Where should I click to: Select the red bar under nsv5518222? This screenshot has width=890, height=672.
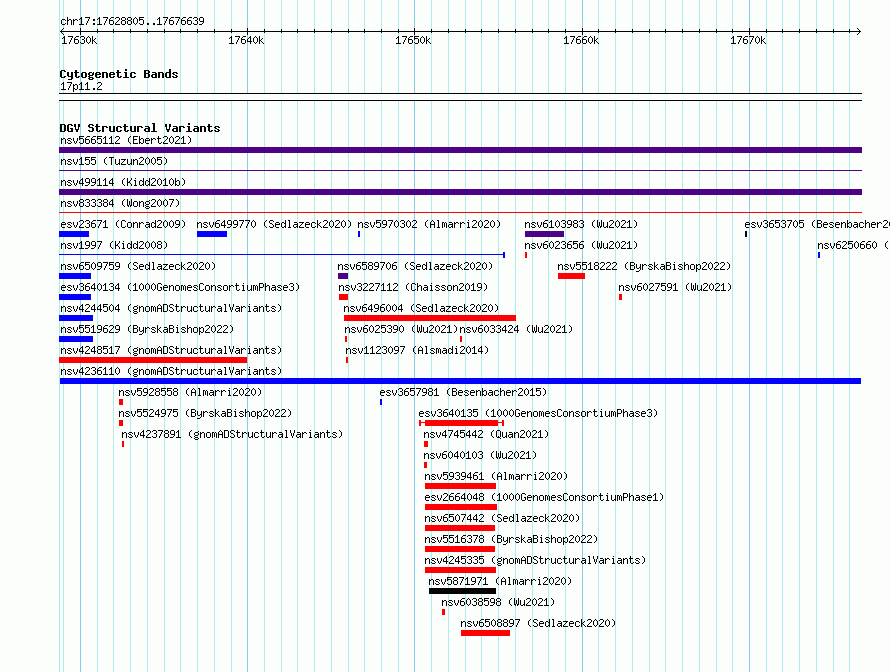tap(571, 276)
